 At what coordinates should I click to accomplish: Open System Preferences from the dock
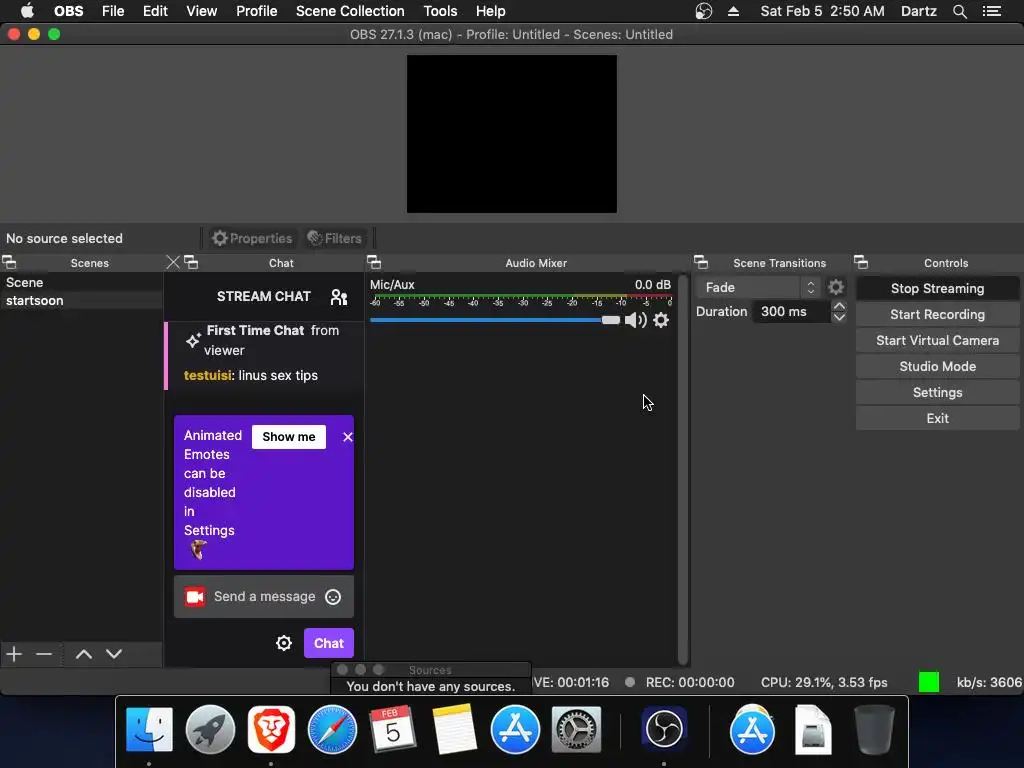click(x=576, y=729)
